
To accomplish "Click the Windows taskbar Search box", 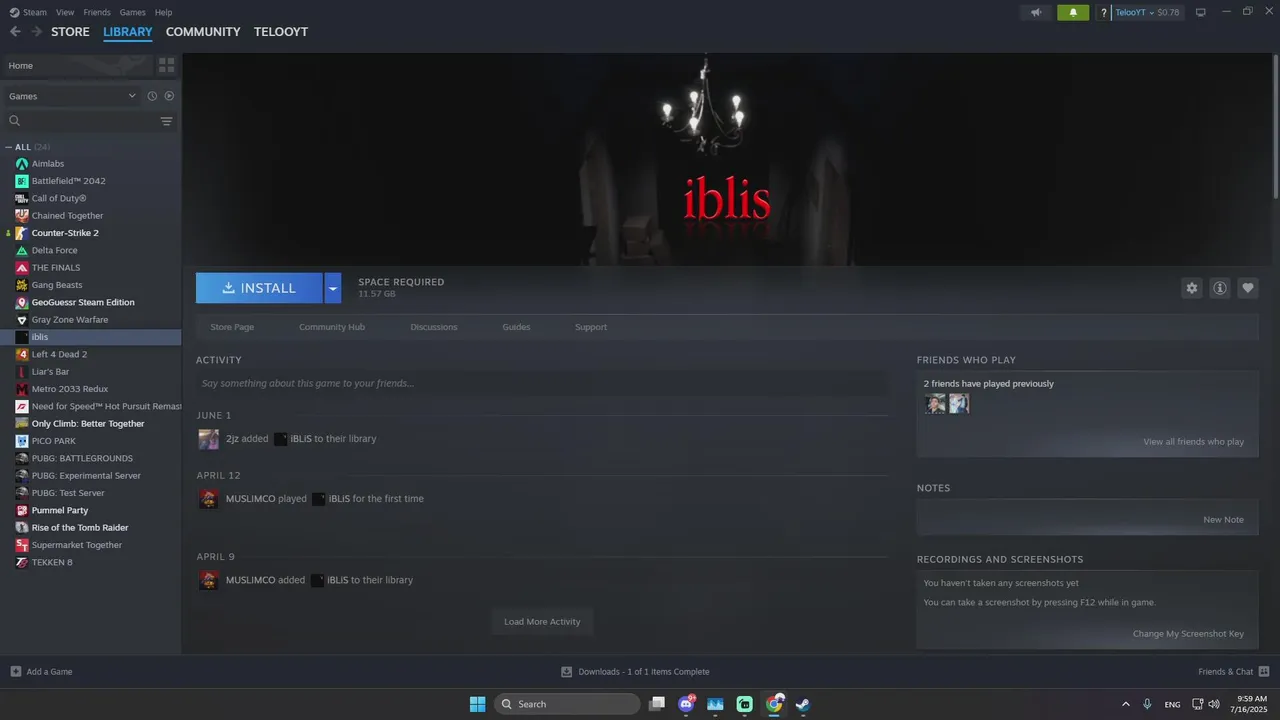I will tap(567, 704).
